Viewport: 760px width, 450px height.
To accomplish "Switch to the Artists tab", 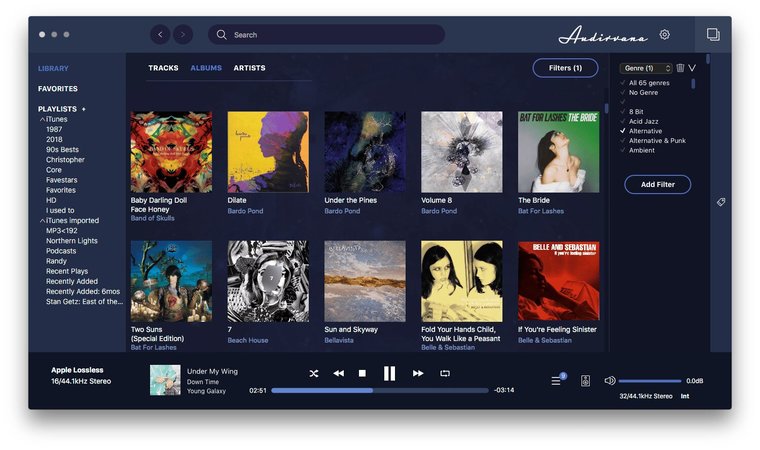I will pyautogui.click(x=249, y=68).
